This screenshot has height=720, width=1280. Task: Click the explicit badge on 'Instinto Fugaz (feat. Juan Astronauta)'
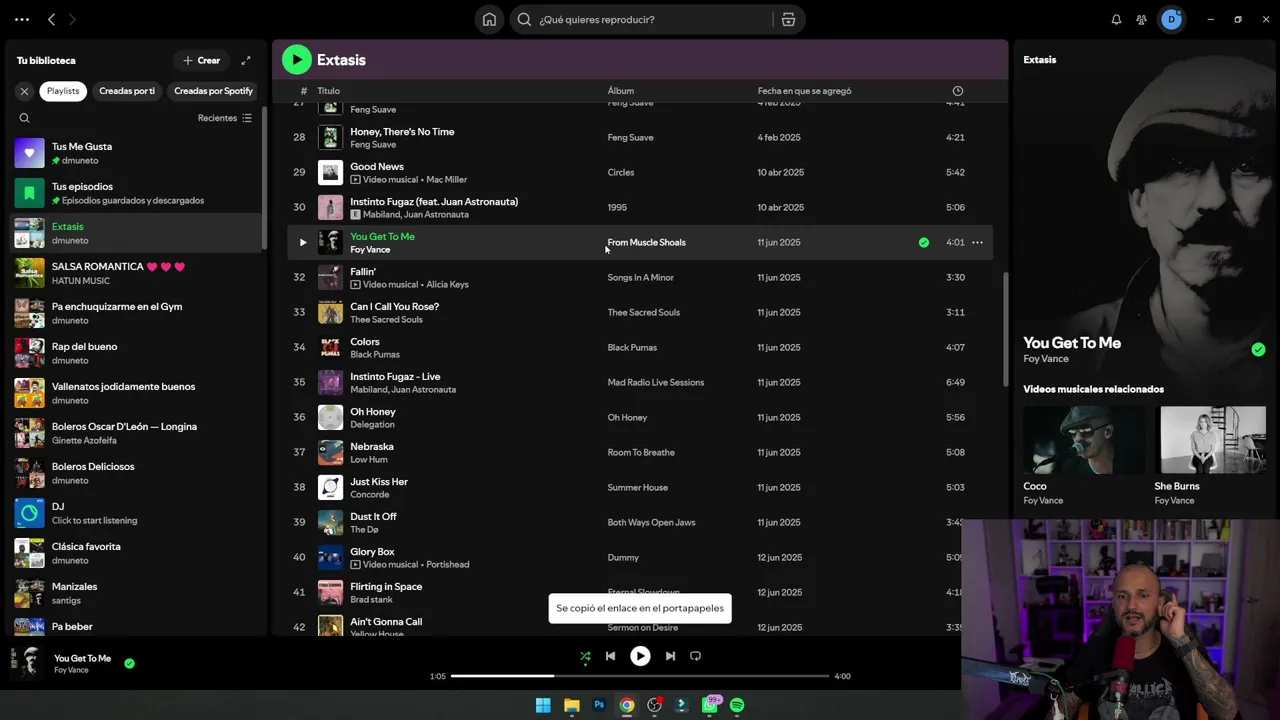(355, 215)
